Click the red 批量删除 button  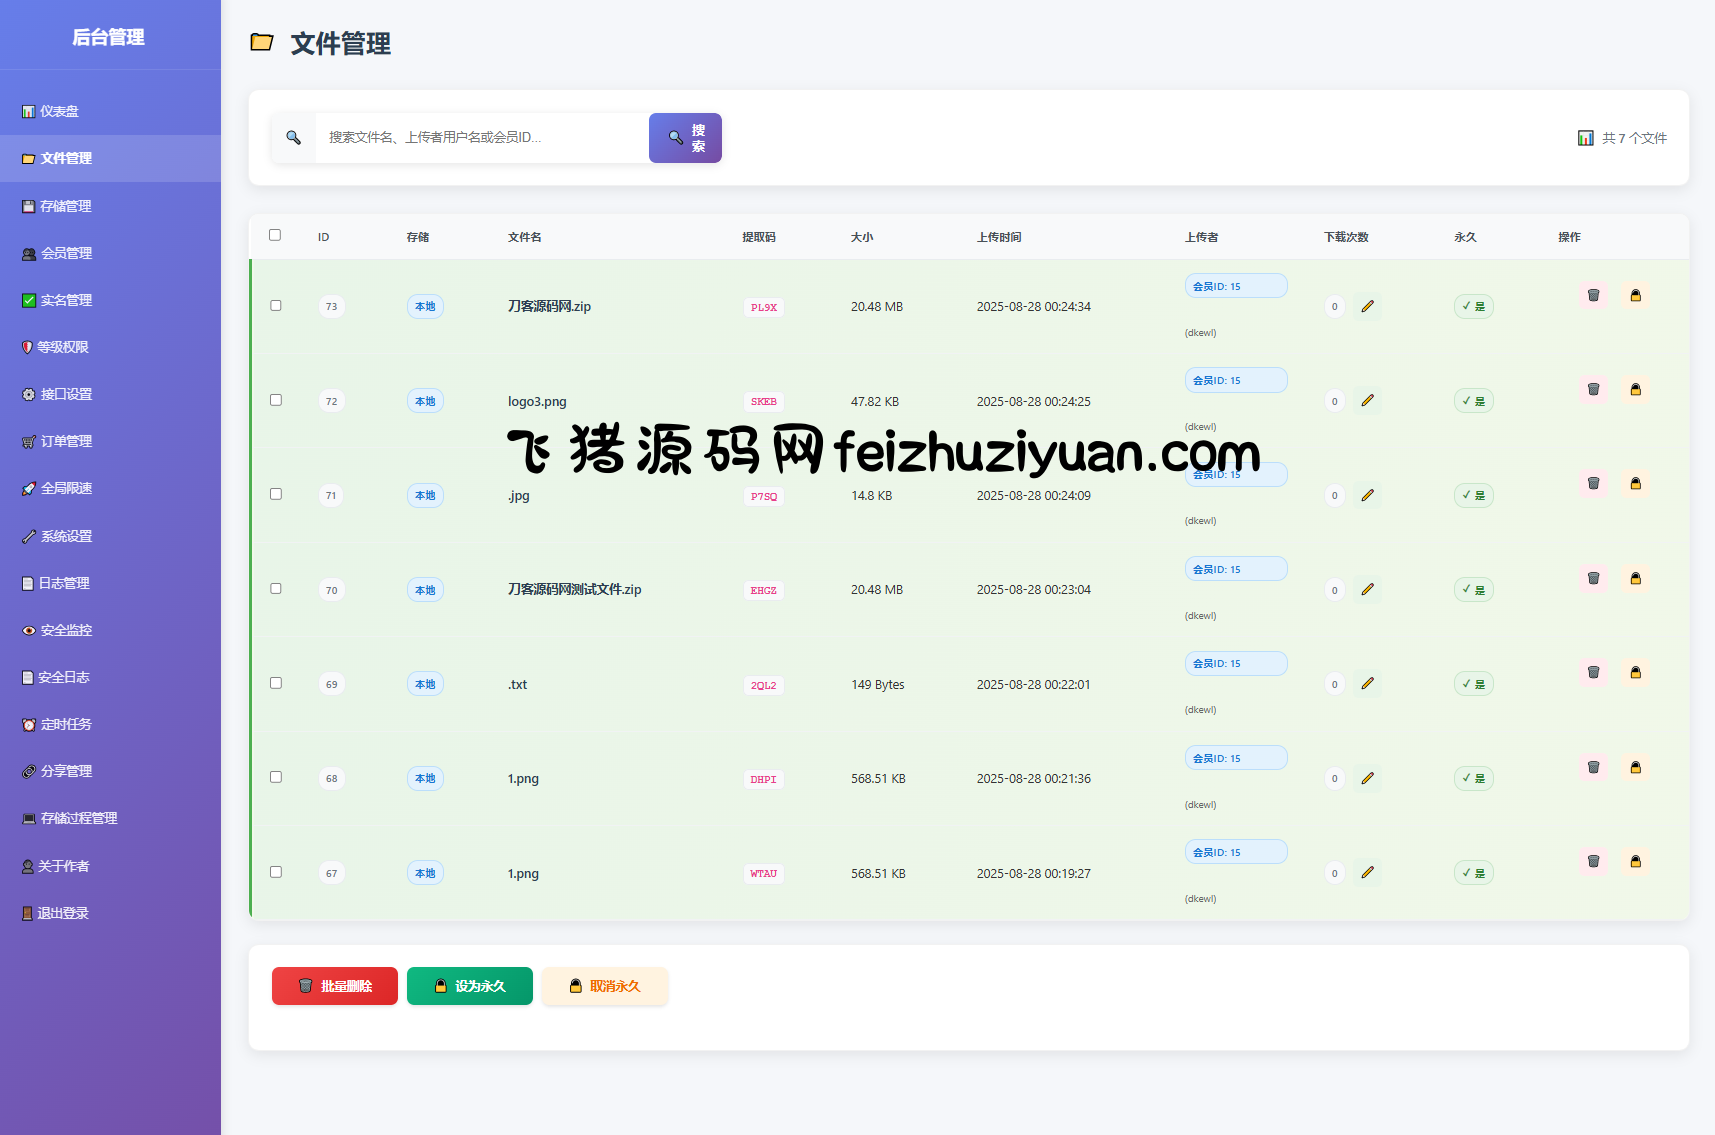[x=334, y=986]
